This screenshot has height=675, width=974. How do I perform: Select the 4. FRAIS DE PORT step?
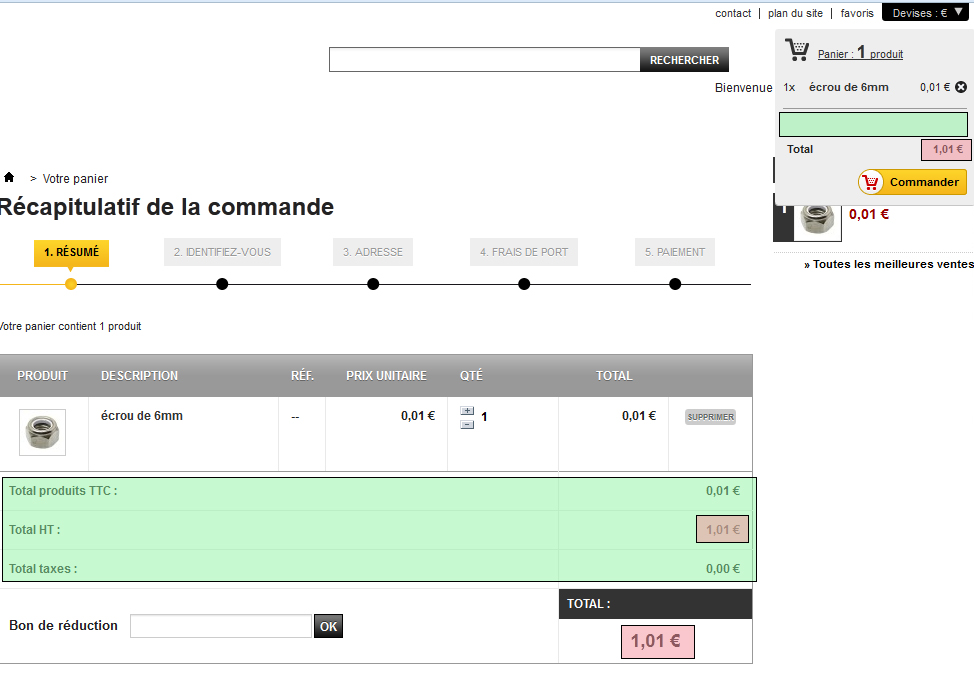pos(524,252)
